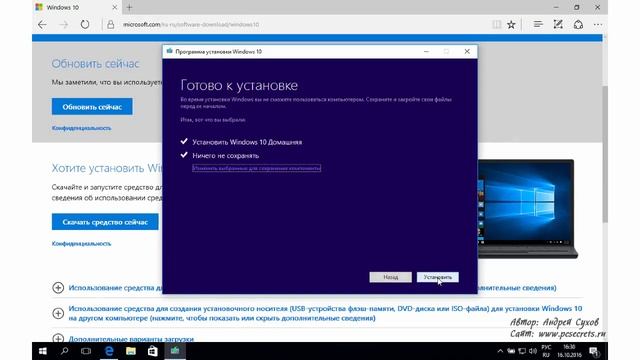Image resolution: width=640 pixels, height=360 pixels.
Task: Click heading Обновить сейчас on webpage
Action: (96, 64)
